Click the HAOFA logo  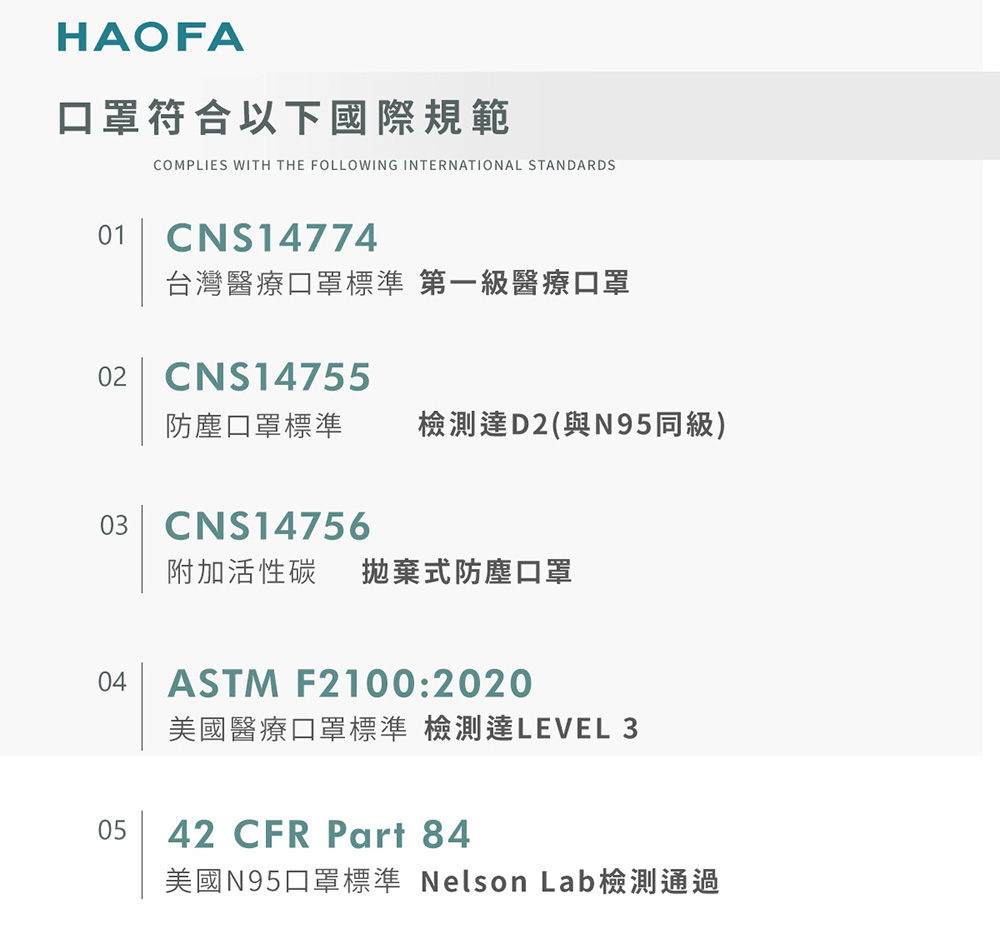click(x=150, y=37)
